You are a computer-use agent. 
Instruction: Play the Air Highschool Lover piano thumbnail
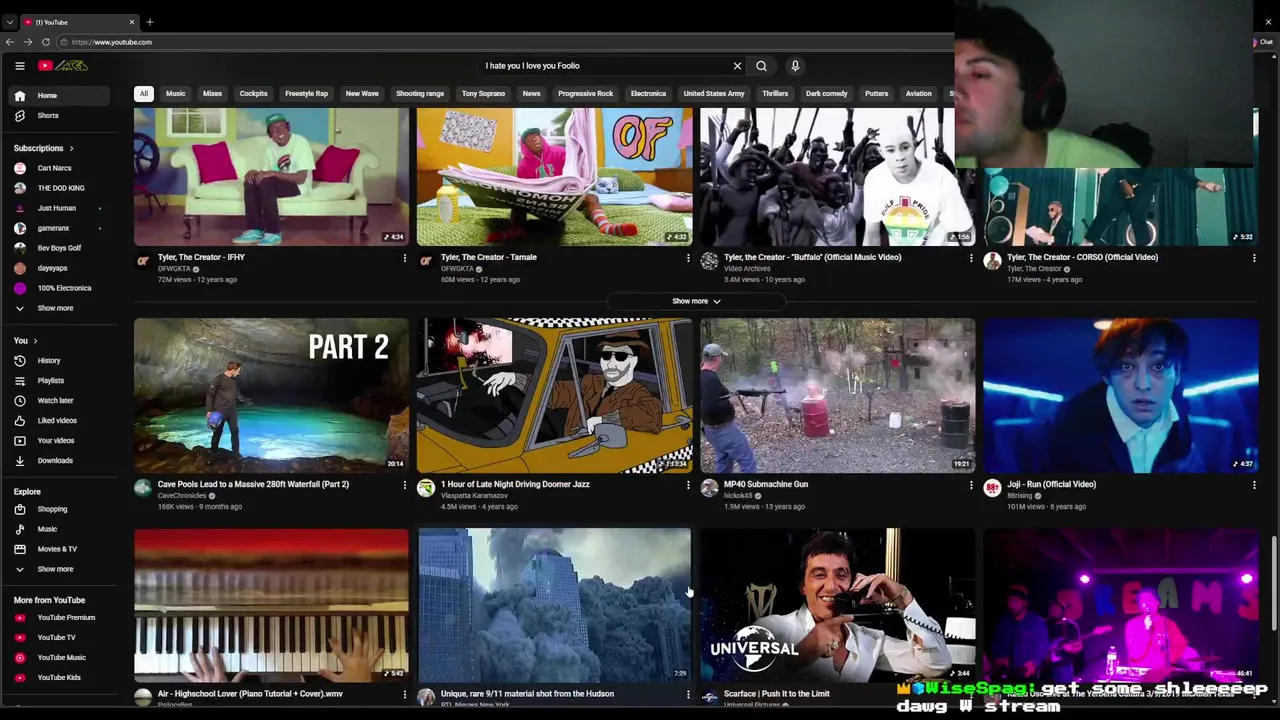pyautogui.click(x=271, y=605)
